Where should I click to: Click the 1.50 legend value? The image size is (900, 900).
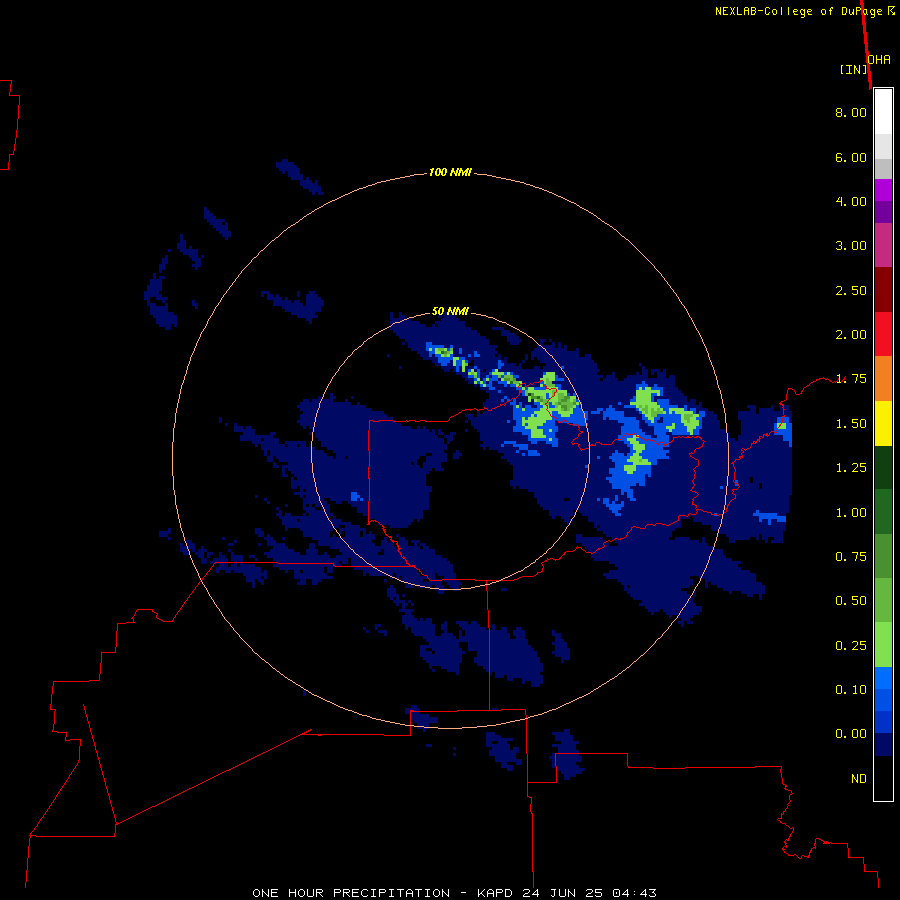point(851,424)
